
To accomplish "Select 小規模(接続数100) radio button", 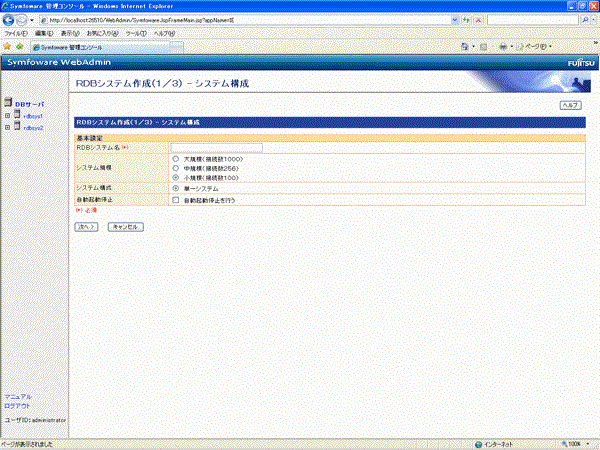I will (176, 178).
